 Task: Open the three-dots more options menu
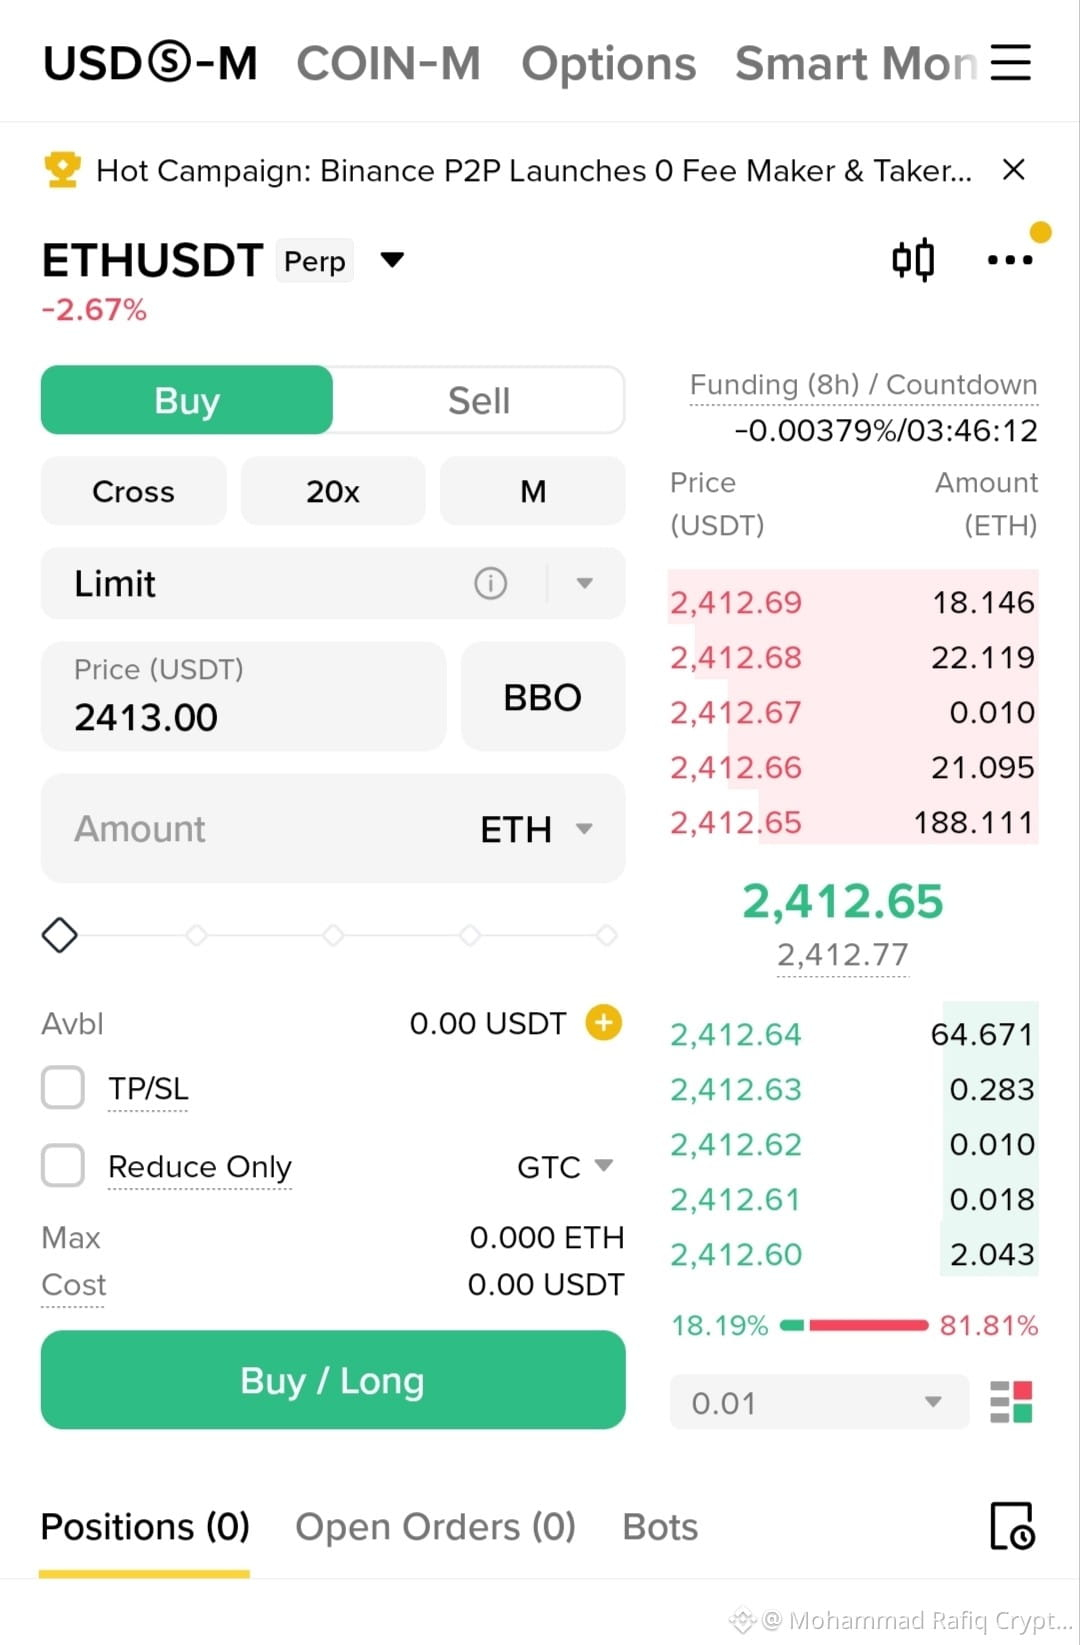coord(1010,260)
